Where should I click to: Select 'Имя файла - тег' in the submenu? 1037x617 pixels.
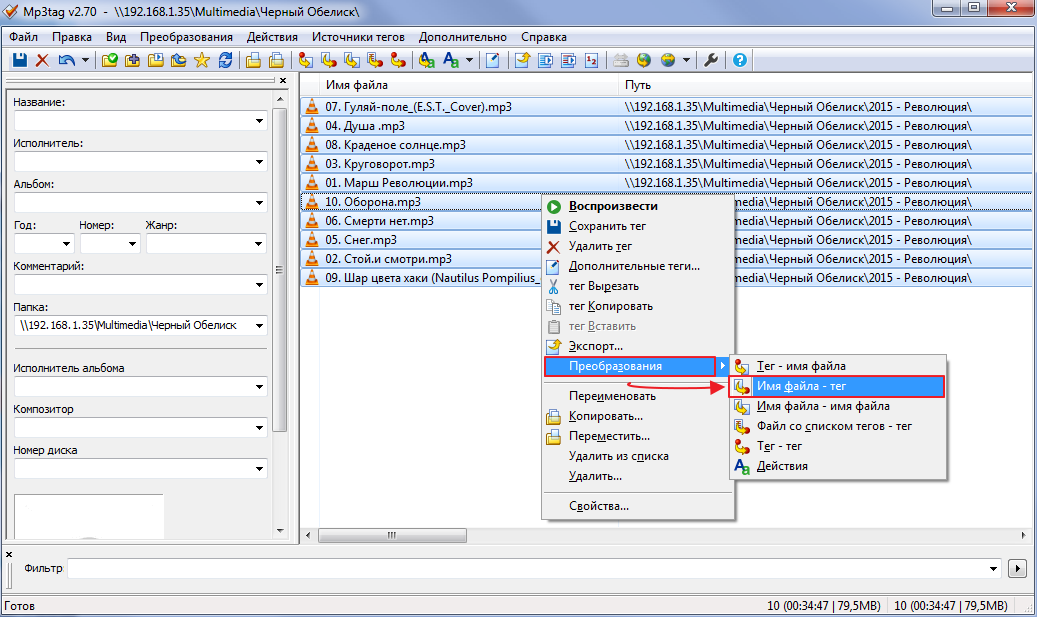click(x=837, y=386)
